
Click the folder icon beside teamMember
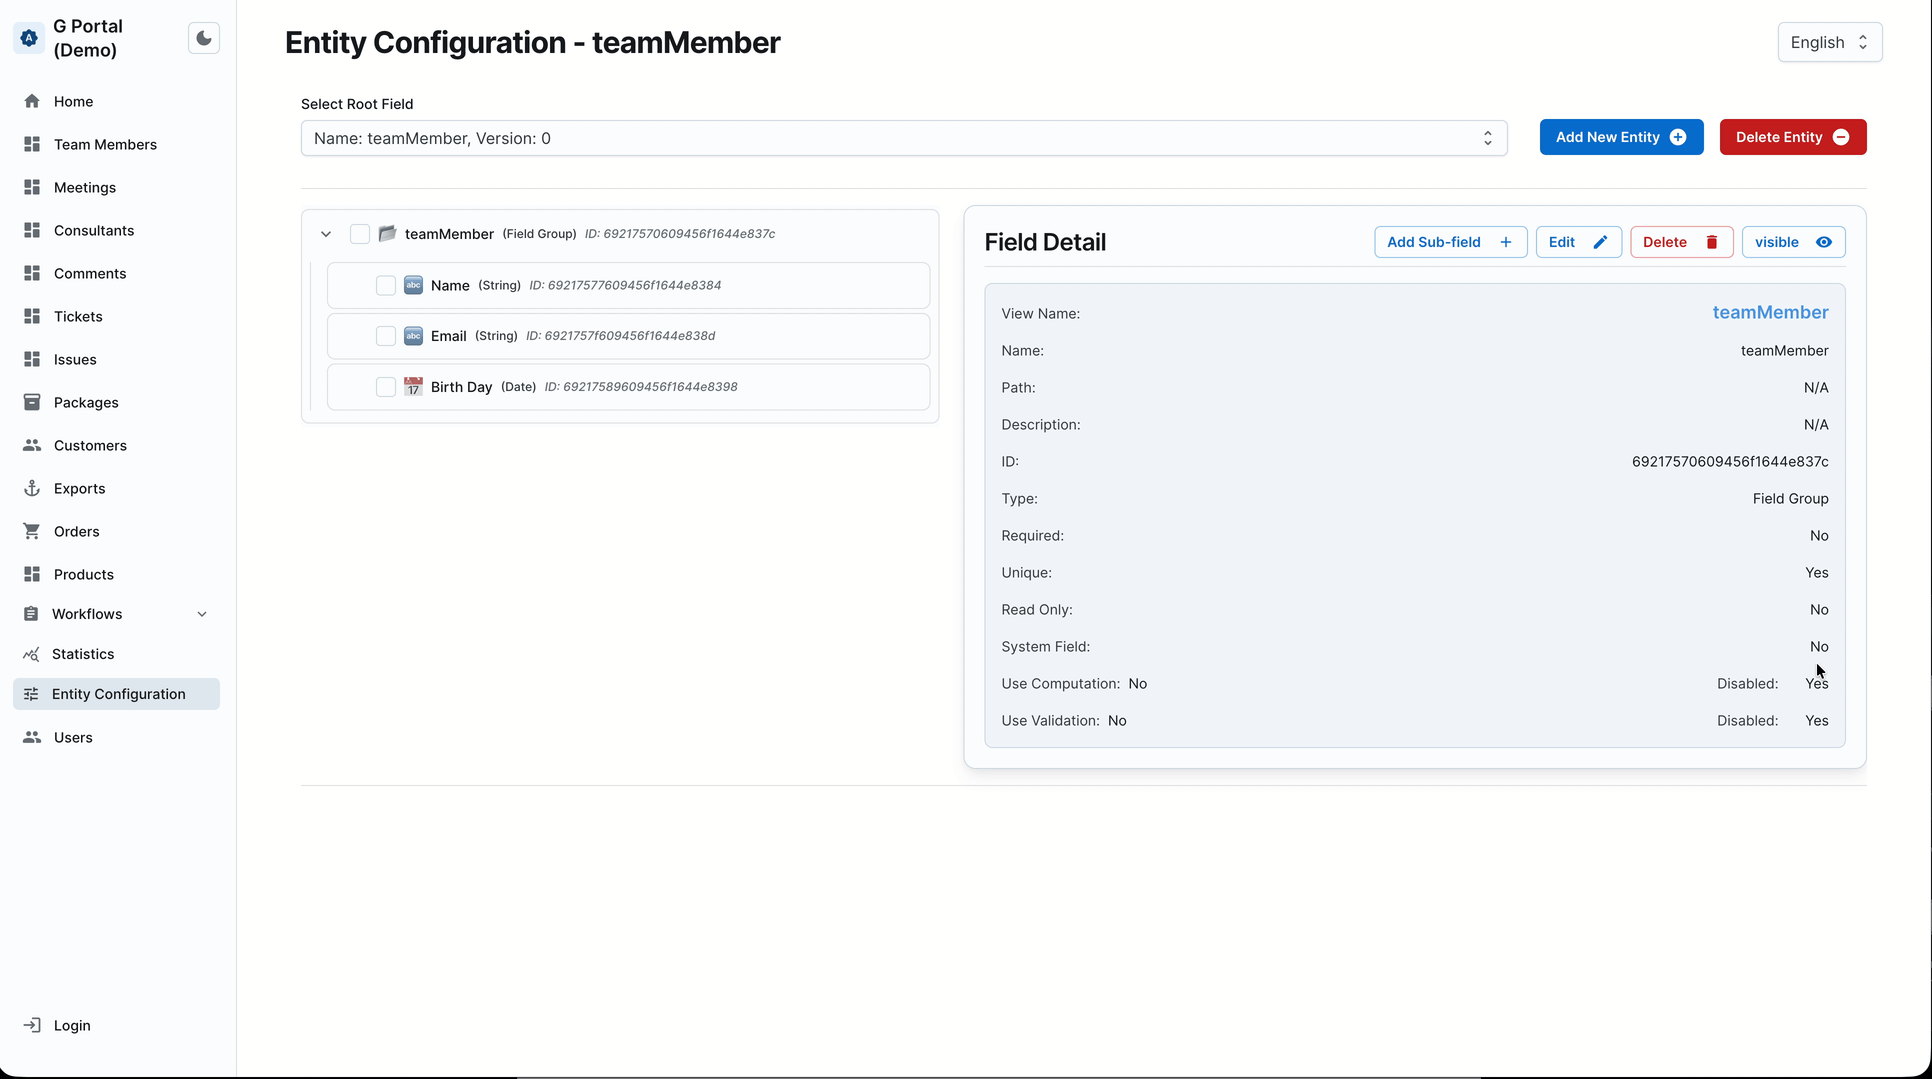pos(387,233)
